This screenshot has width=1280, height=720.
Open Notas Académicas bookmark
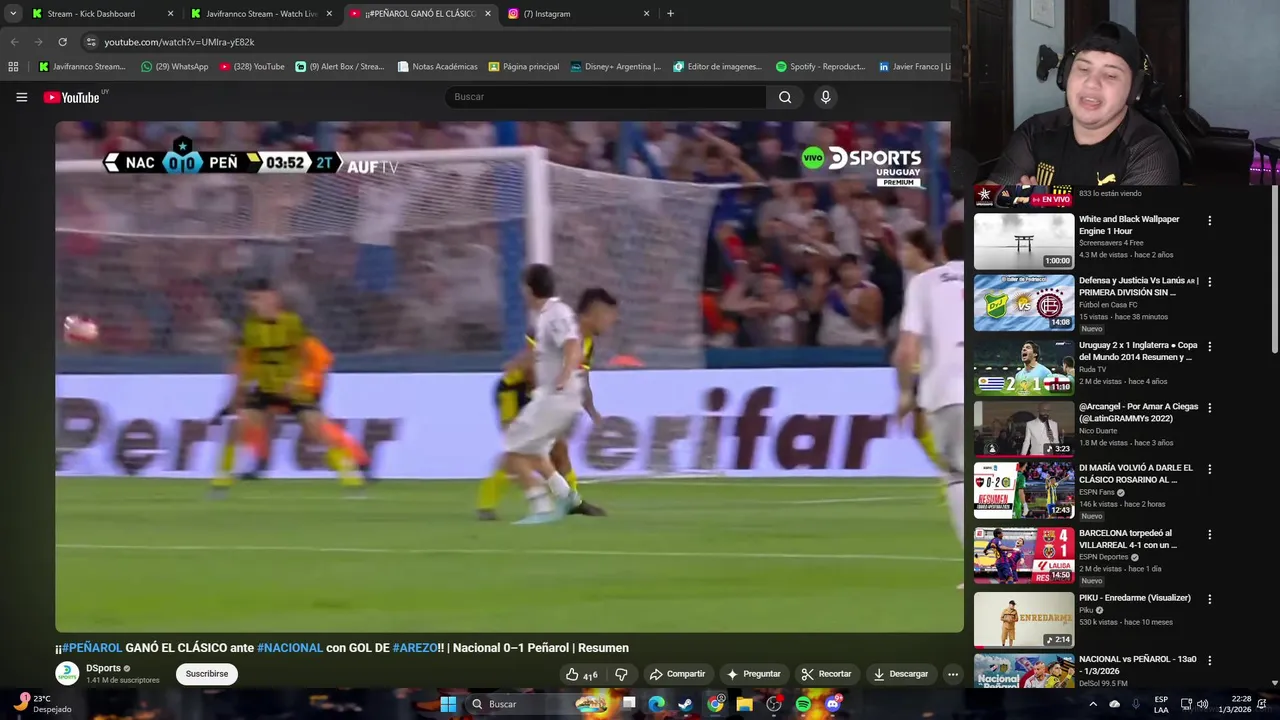pyautogui.click(x=437, y=67)
